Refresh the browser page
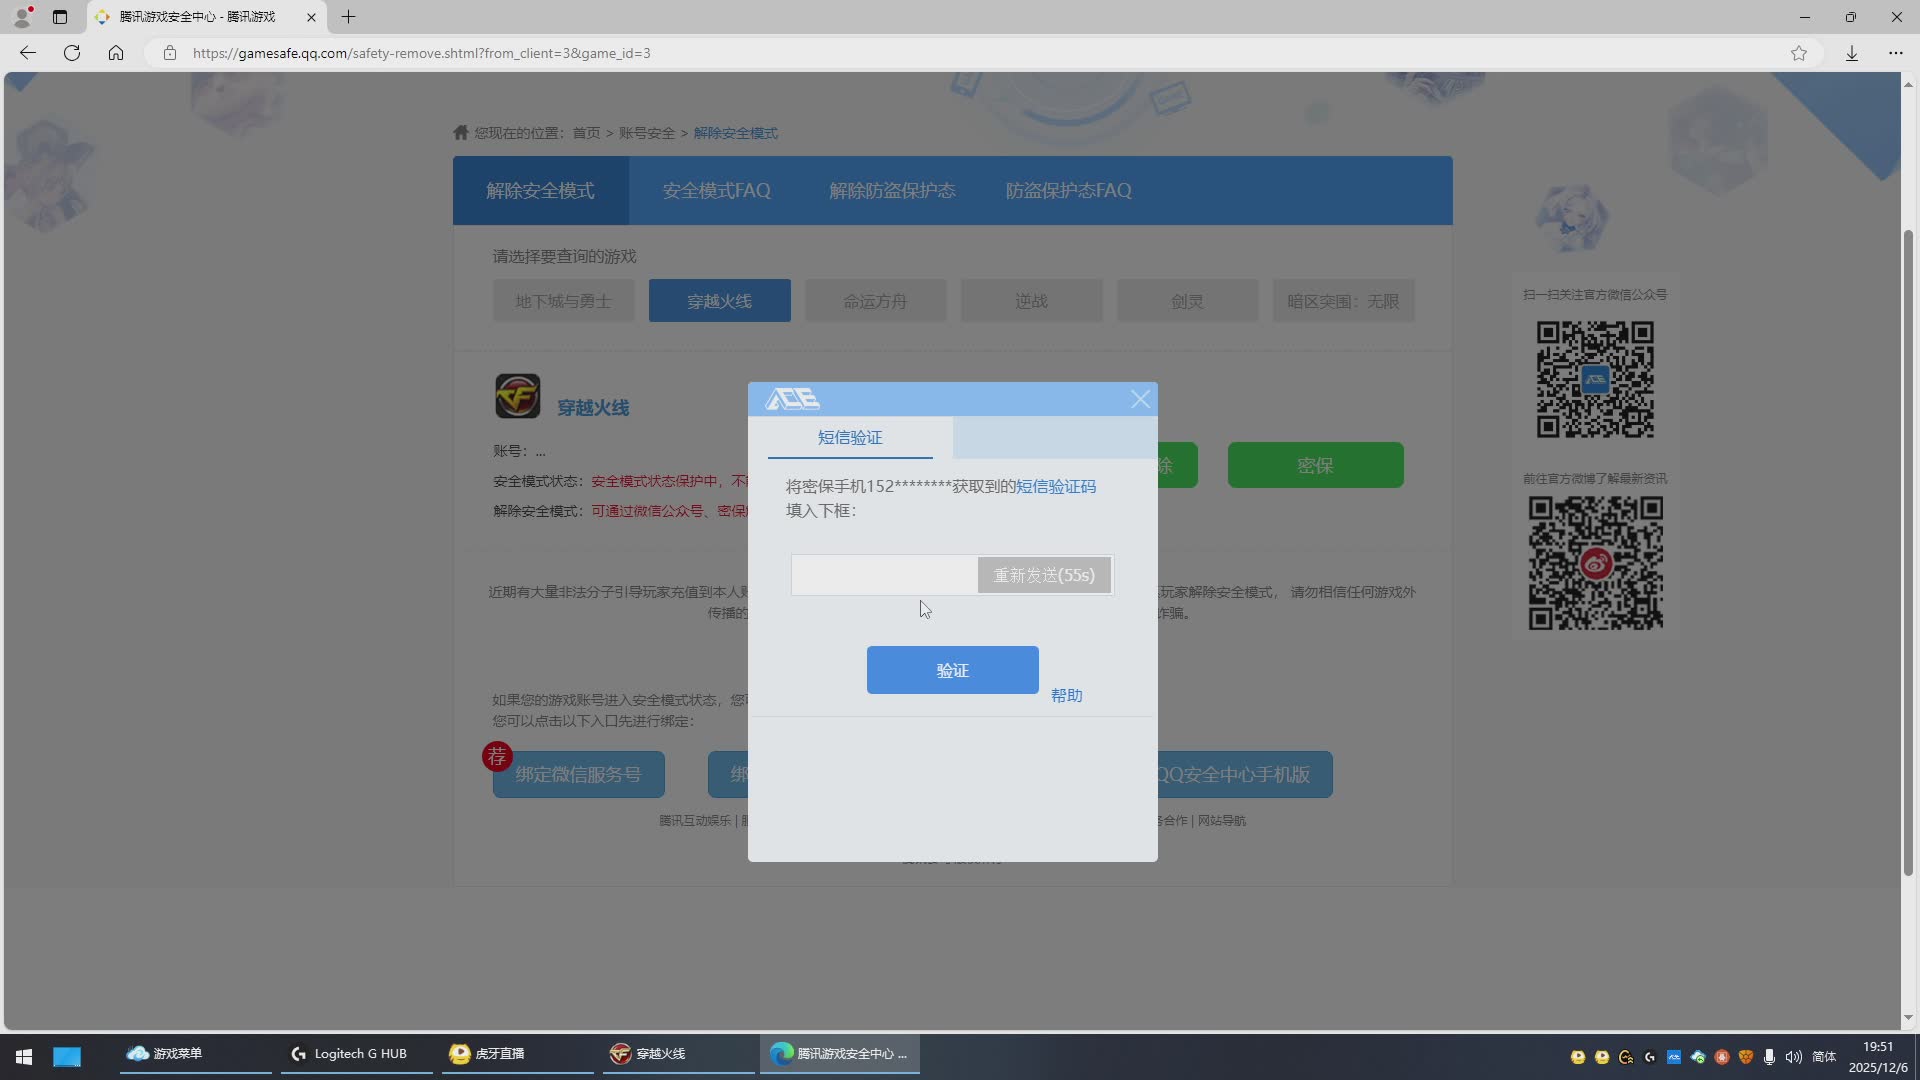1920x1080 pixels. pyautogui.click(x=72, y=53)
